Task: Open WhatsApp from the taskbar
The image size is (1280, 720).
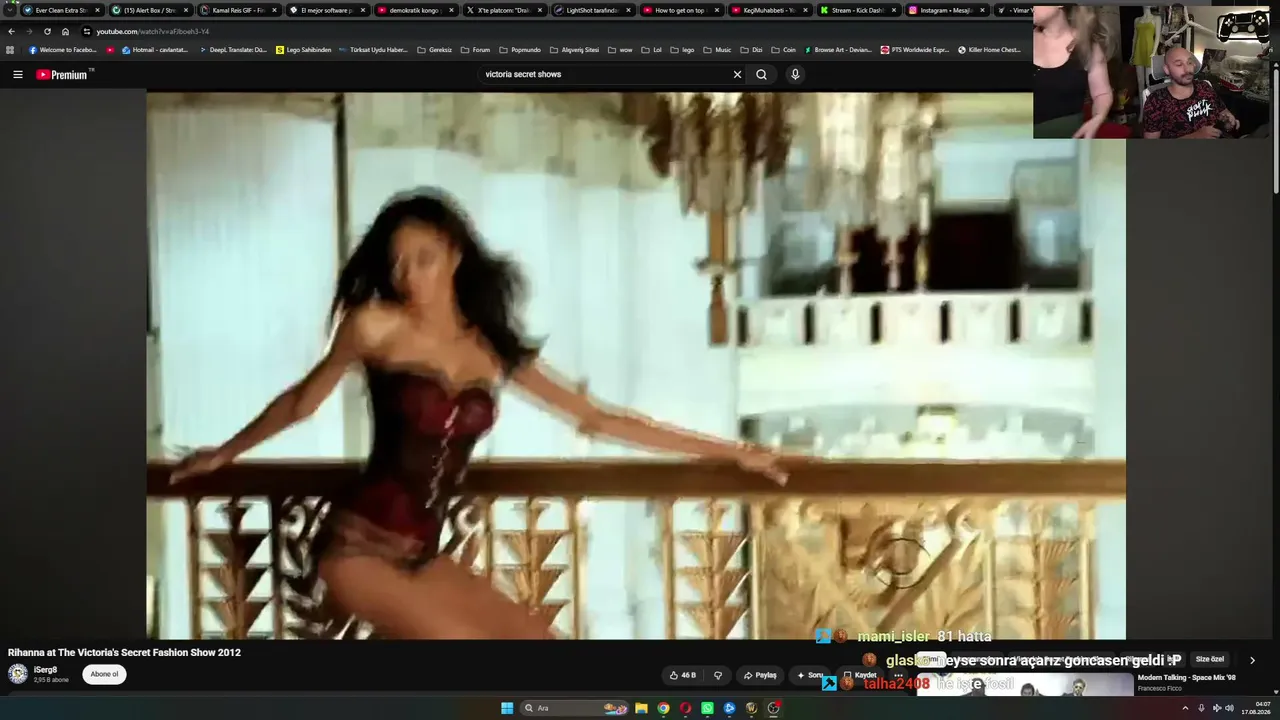Action: point(707,708)
